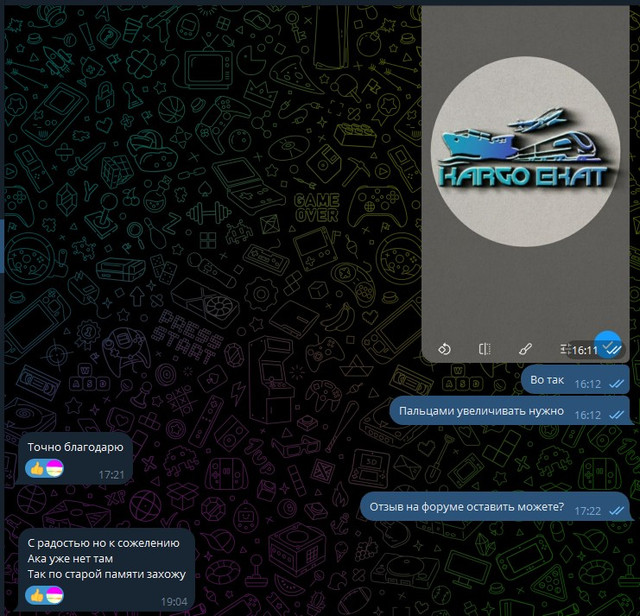Click read checkmarks beside the 17:22 timestamp
Screen dimensions: 640x616
[616, 511]
